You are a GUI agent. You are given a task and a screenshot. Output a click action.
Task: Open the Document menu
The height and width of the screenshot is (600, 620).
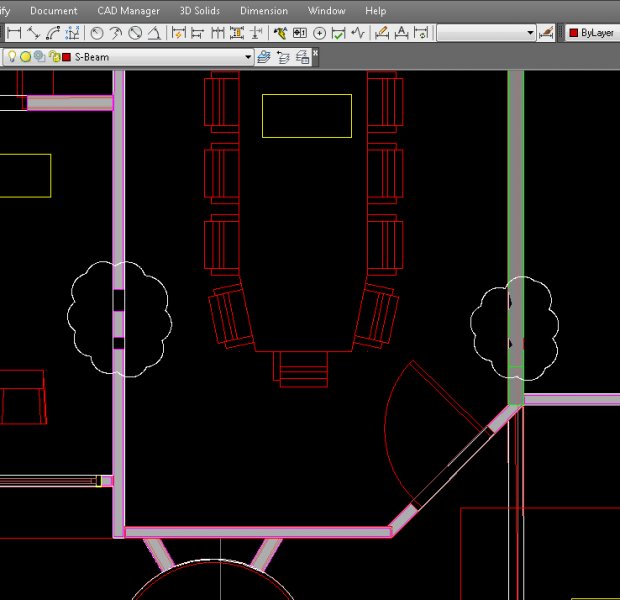[54, 11]
